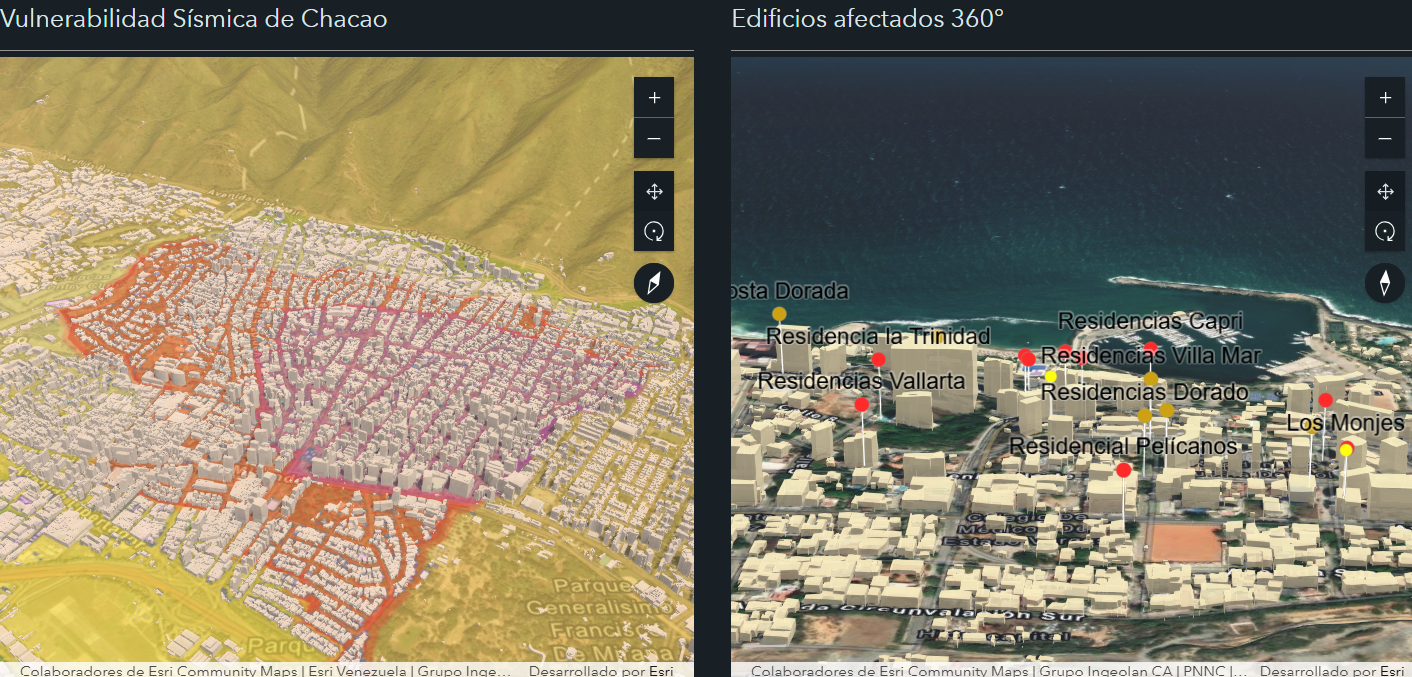This screenshot has height=677, width=1412.
Task: Click the Residencias Villa Mar label
Action: [1151, 355]
